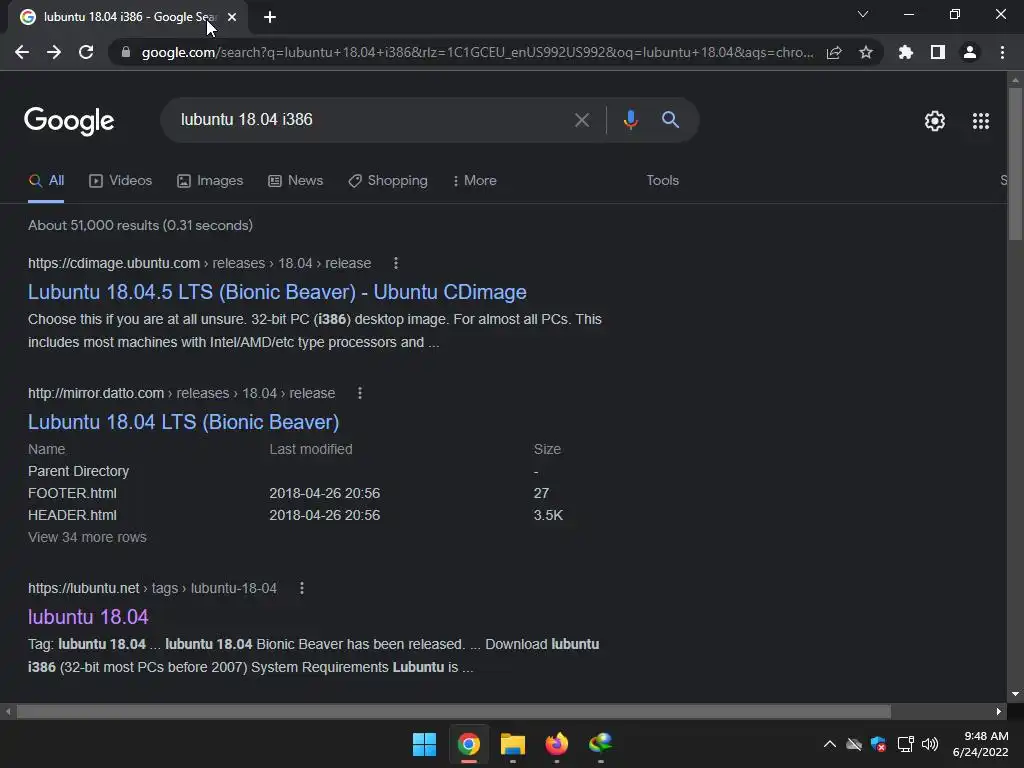This screenshot has width=1024, height=768.
Task: Open clock and date 9:48 AM
Action: (980, 744)
